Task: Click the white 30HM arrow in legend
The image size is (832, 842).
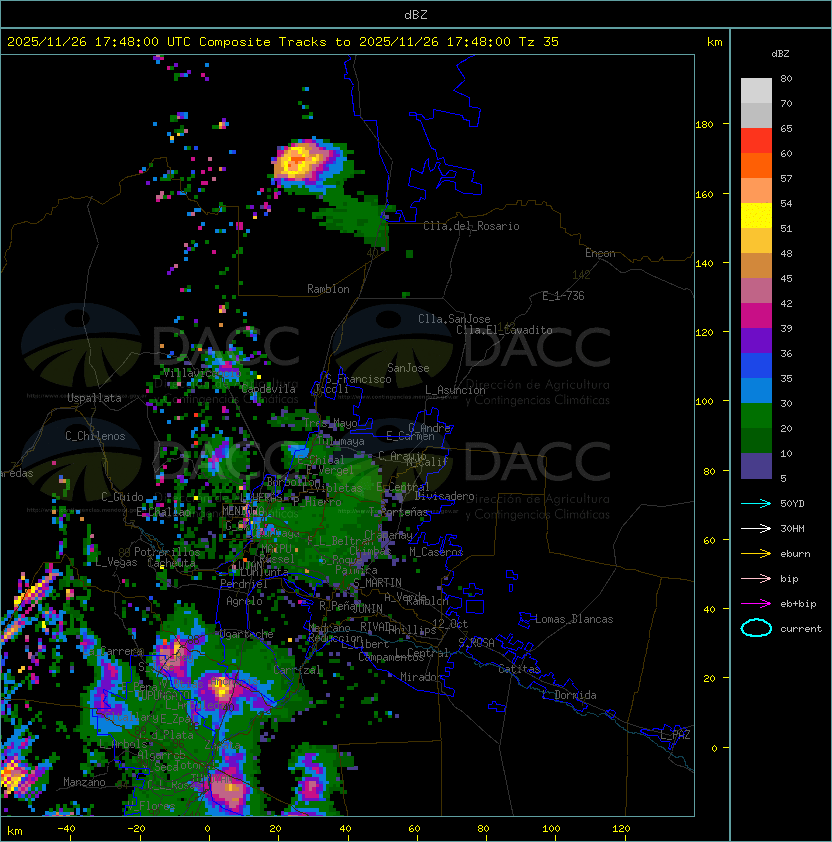Action: coord(756,529)
